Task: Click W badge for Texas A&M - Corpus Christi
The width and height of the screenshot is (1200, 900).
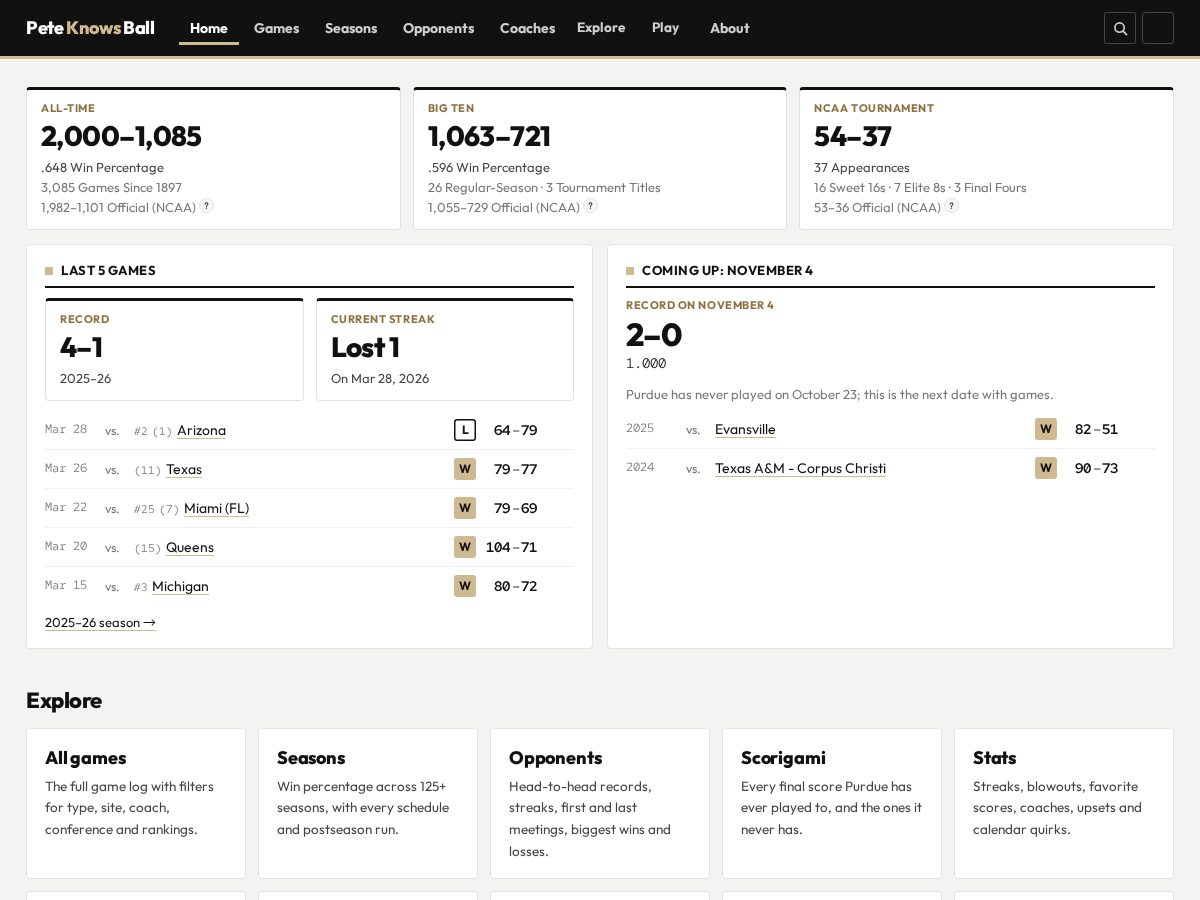Action: point(1046,468)
